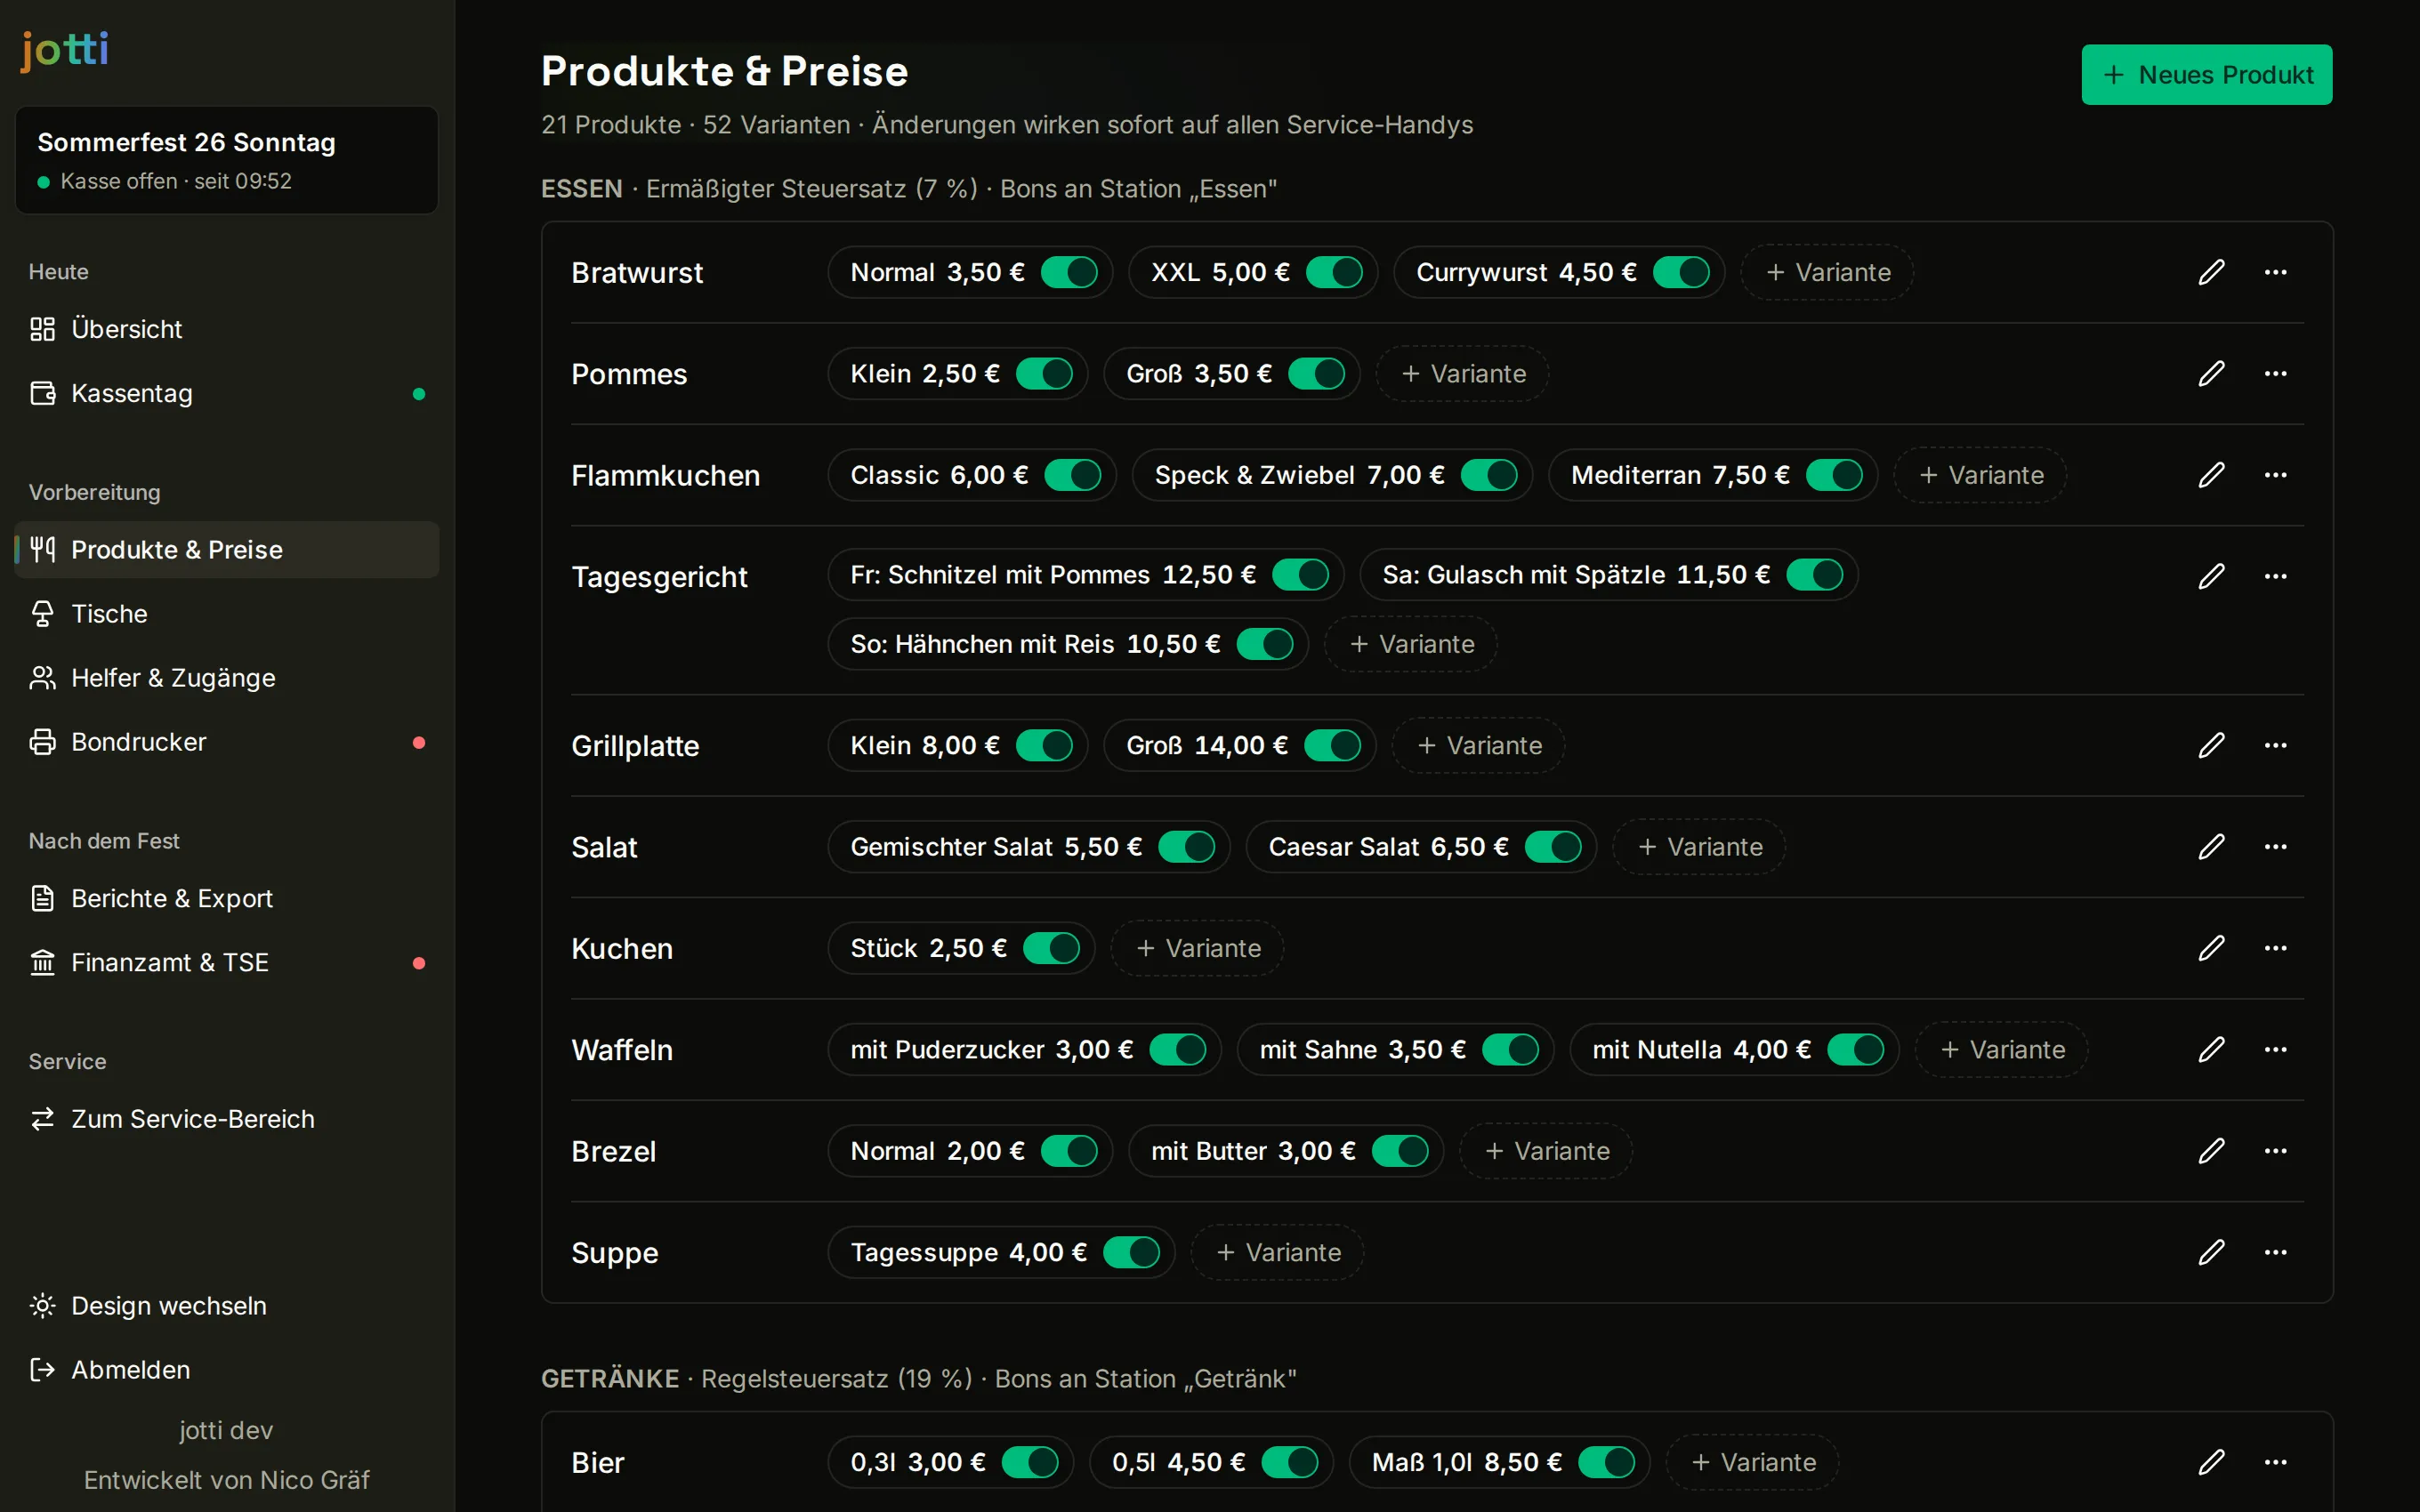Open the Tische section

(x=227, y=613)
